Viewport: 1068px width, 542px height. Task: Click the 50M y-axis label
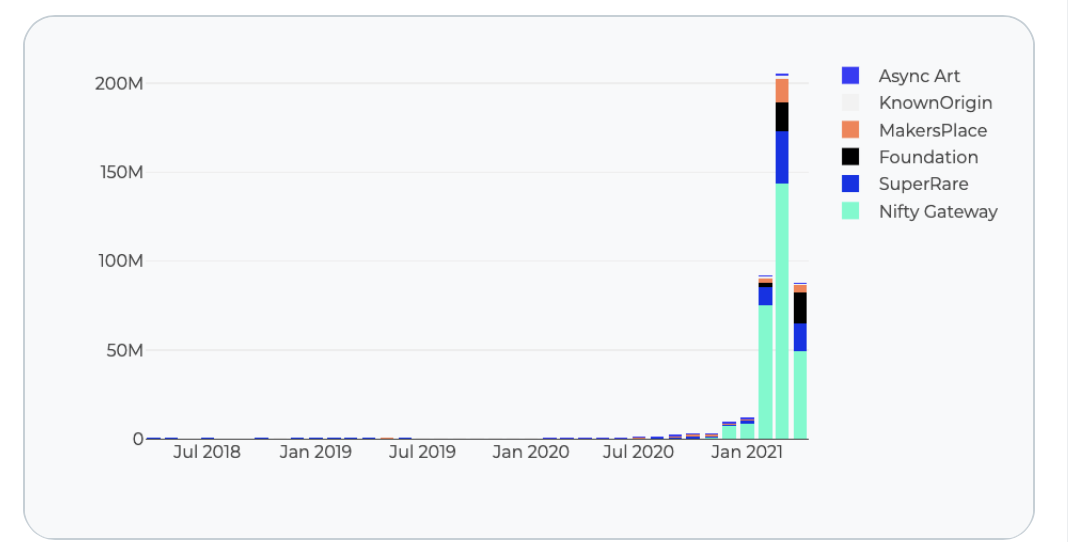tap(125, 351)
